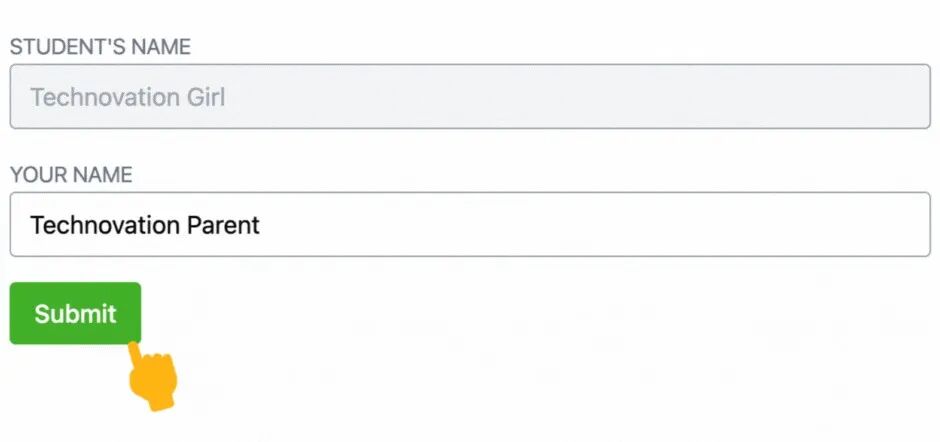Screen dimensions: 940x442
Task: Place cursor after the word "Parent"
Action: point(261,225)
